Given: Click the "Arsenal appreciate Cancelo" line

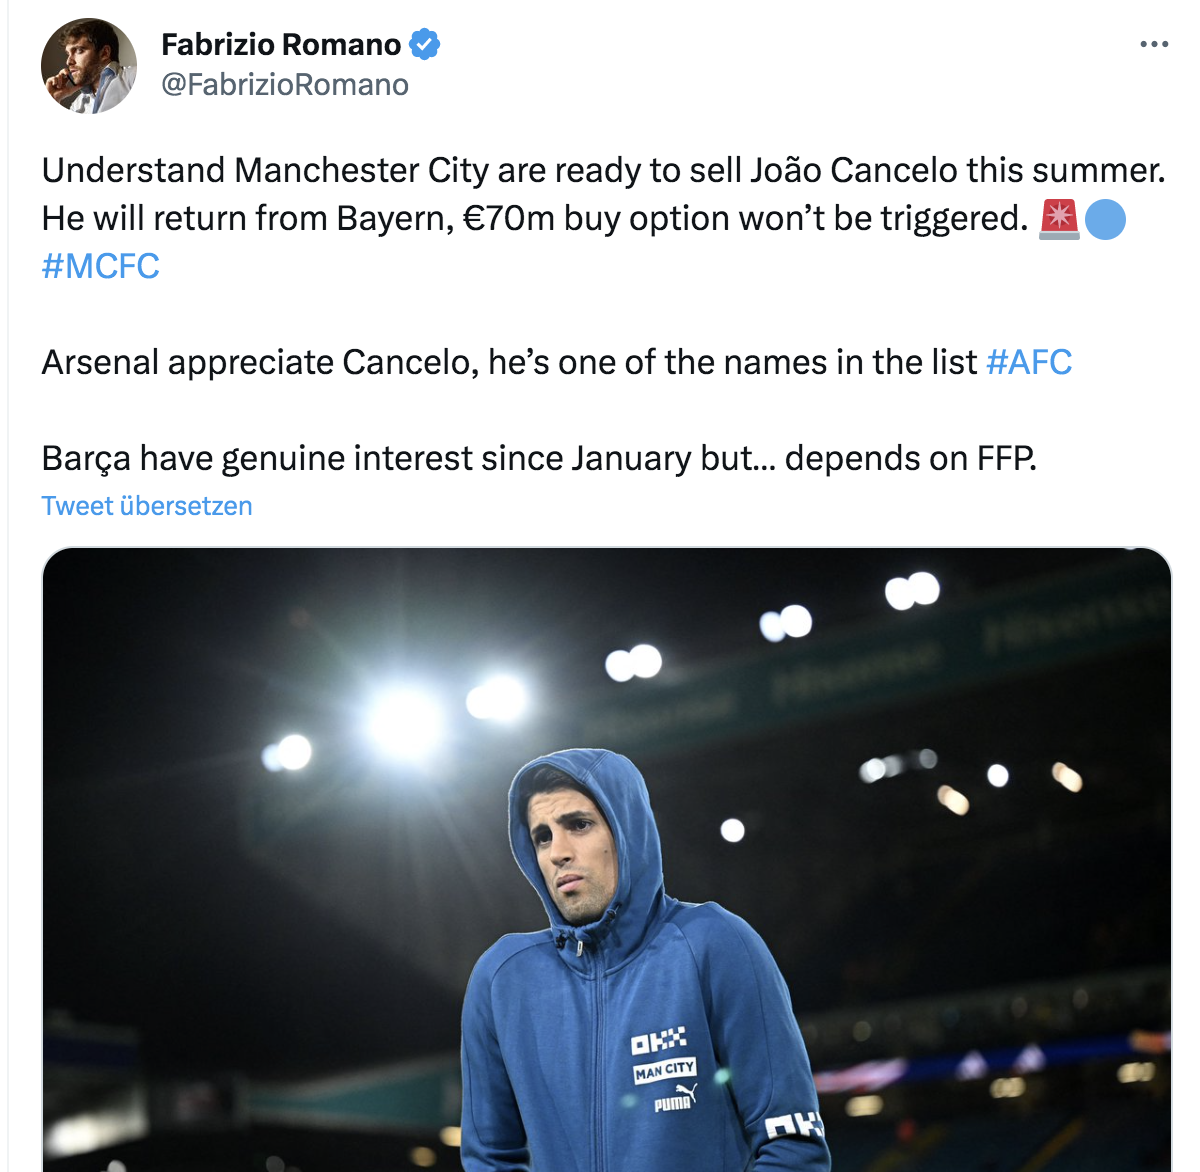Looking at the screenshot, I should click(510, 362).
